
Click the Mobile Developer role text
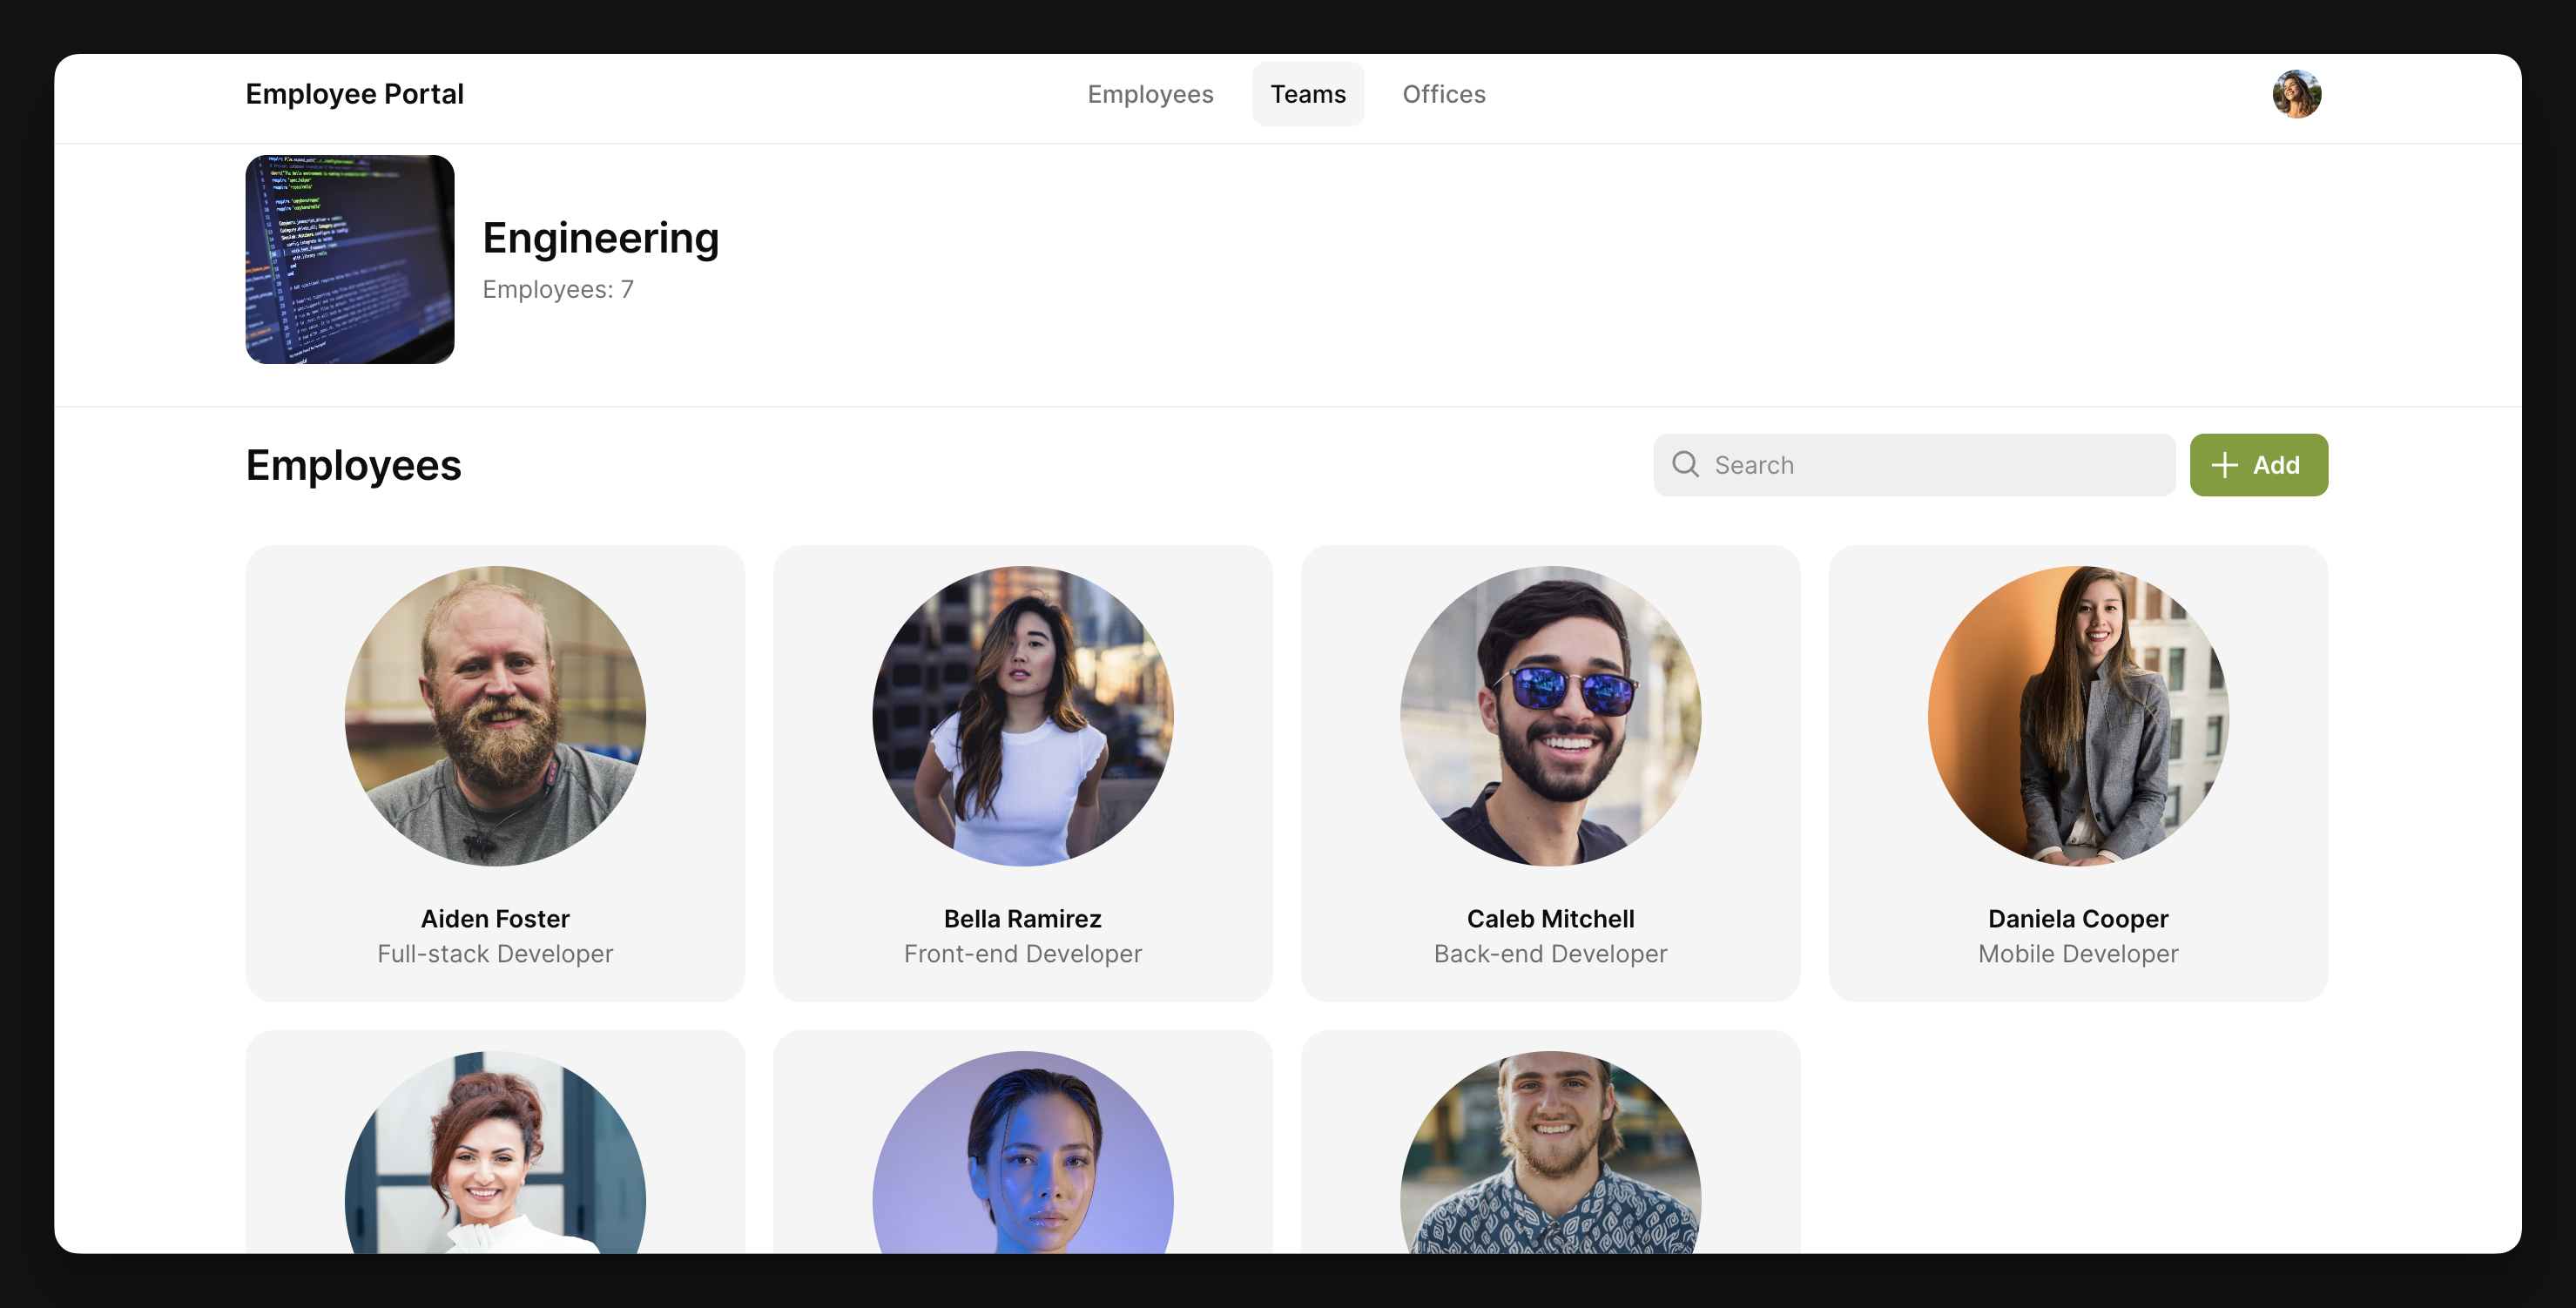click(2078, 954)
